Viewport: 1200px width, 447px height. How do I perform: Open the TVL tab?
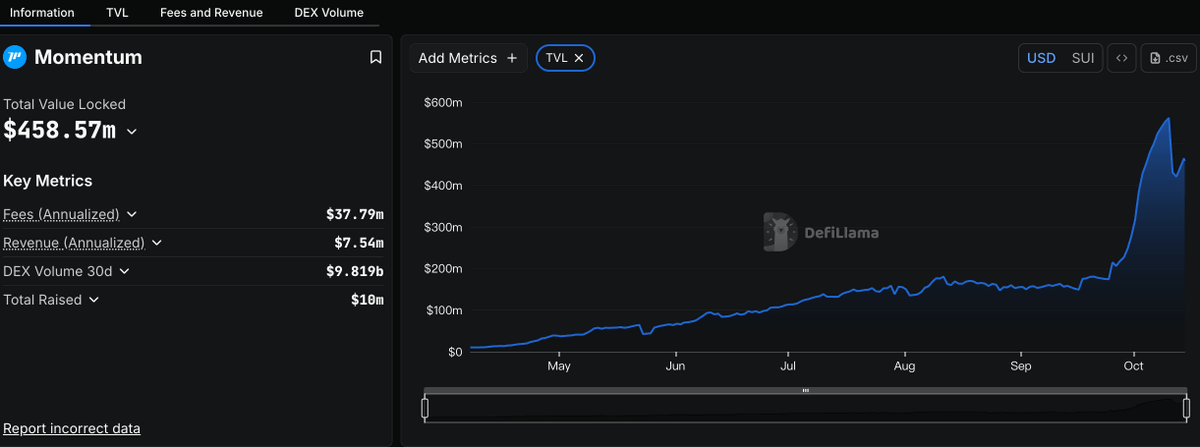pyautogui.click(x=117, y=13)
